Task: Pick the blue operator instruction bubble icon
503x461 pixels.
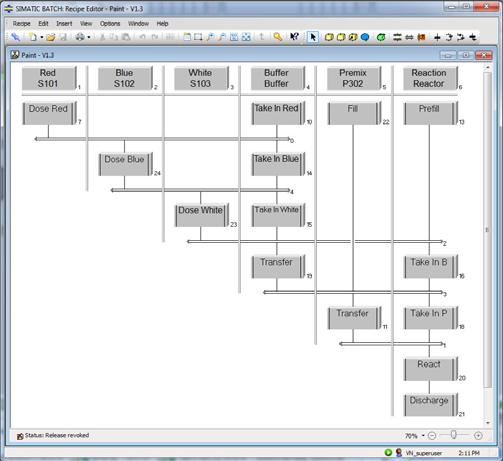Action: (x=365, y=37)
